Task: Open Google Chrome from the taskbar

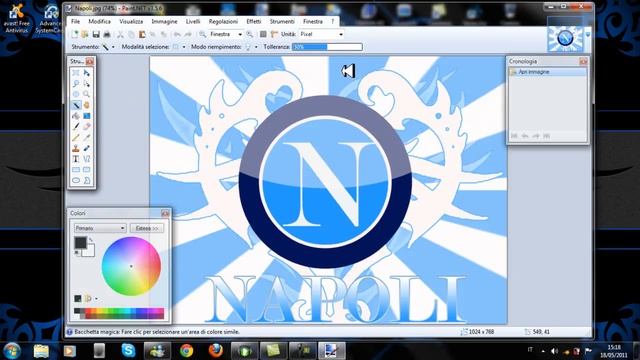Action: tap(187, 351)
